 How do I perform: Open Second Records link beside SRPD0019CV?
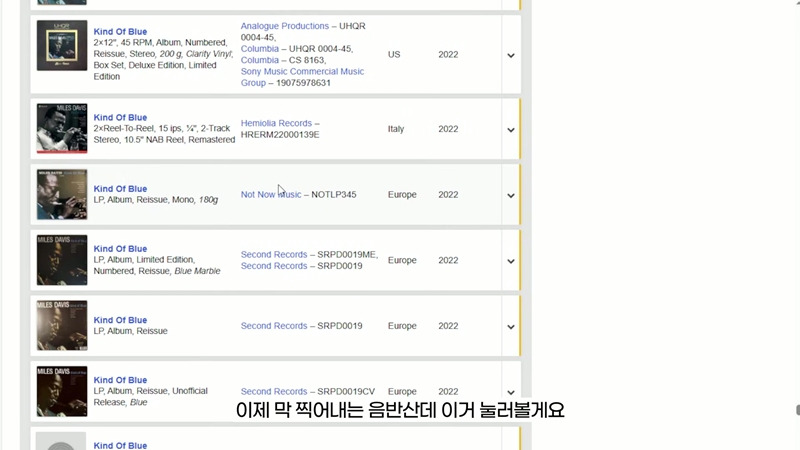(x=274, y=392)
